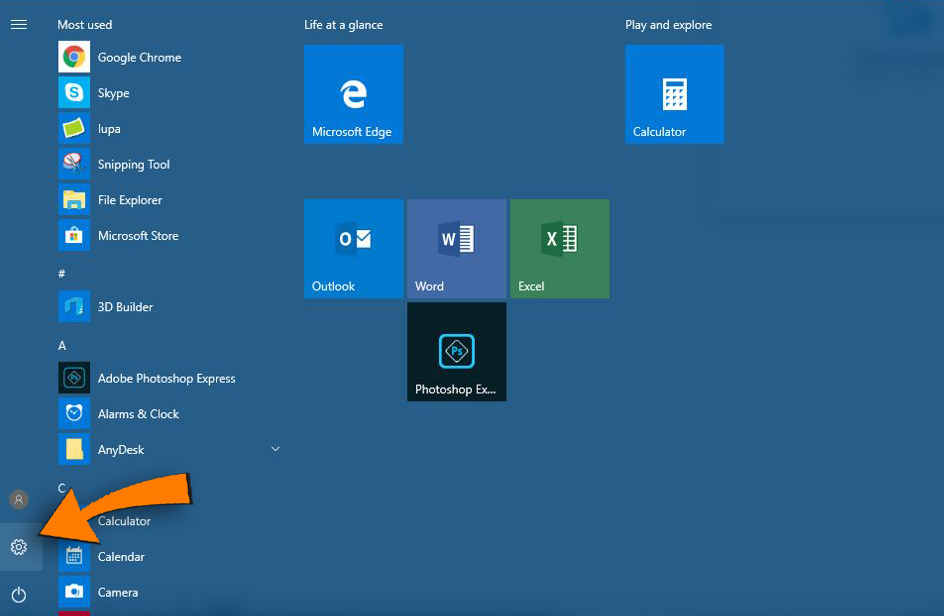
Task: Click the Alarms & Clock text label
Action: click(138, 414)
